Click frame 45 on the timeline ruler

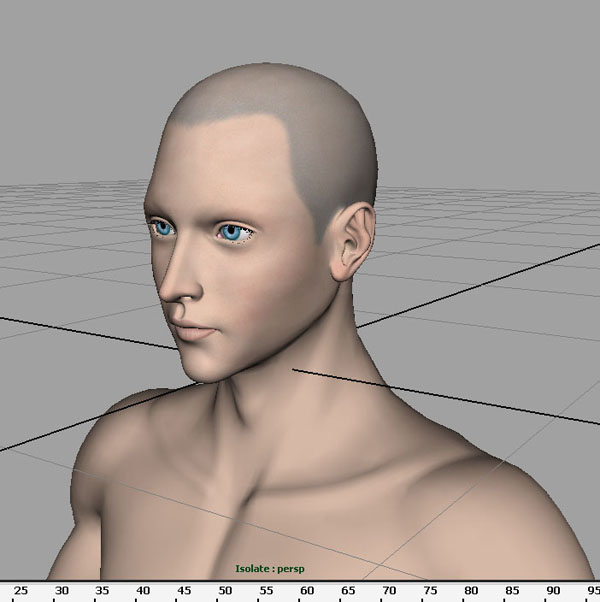[x=184, y=590]
